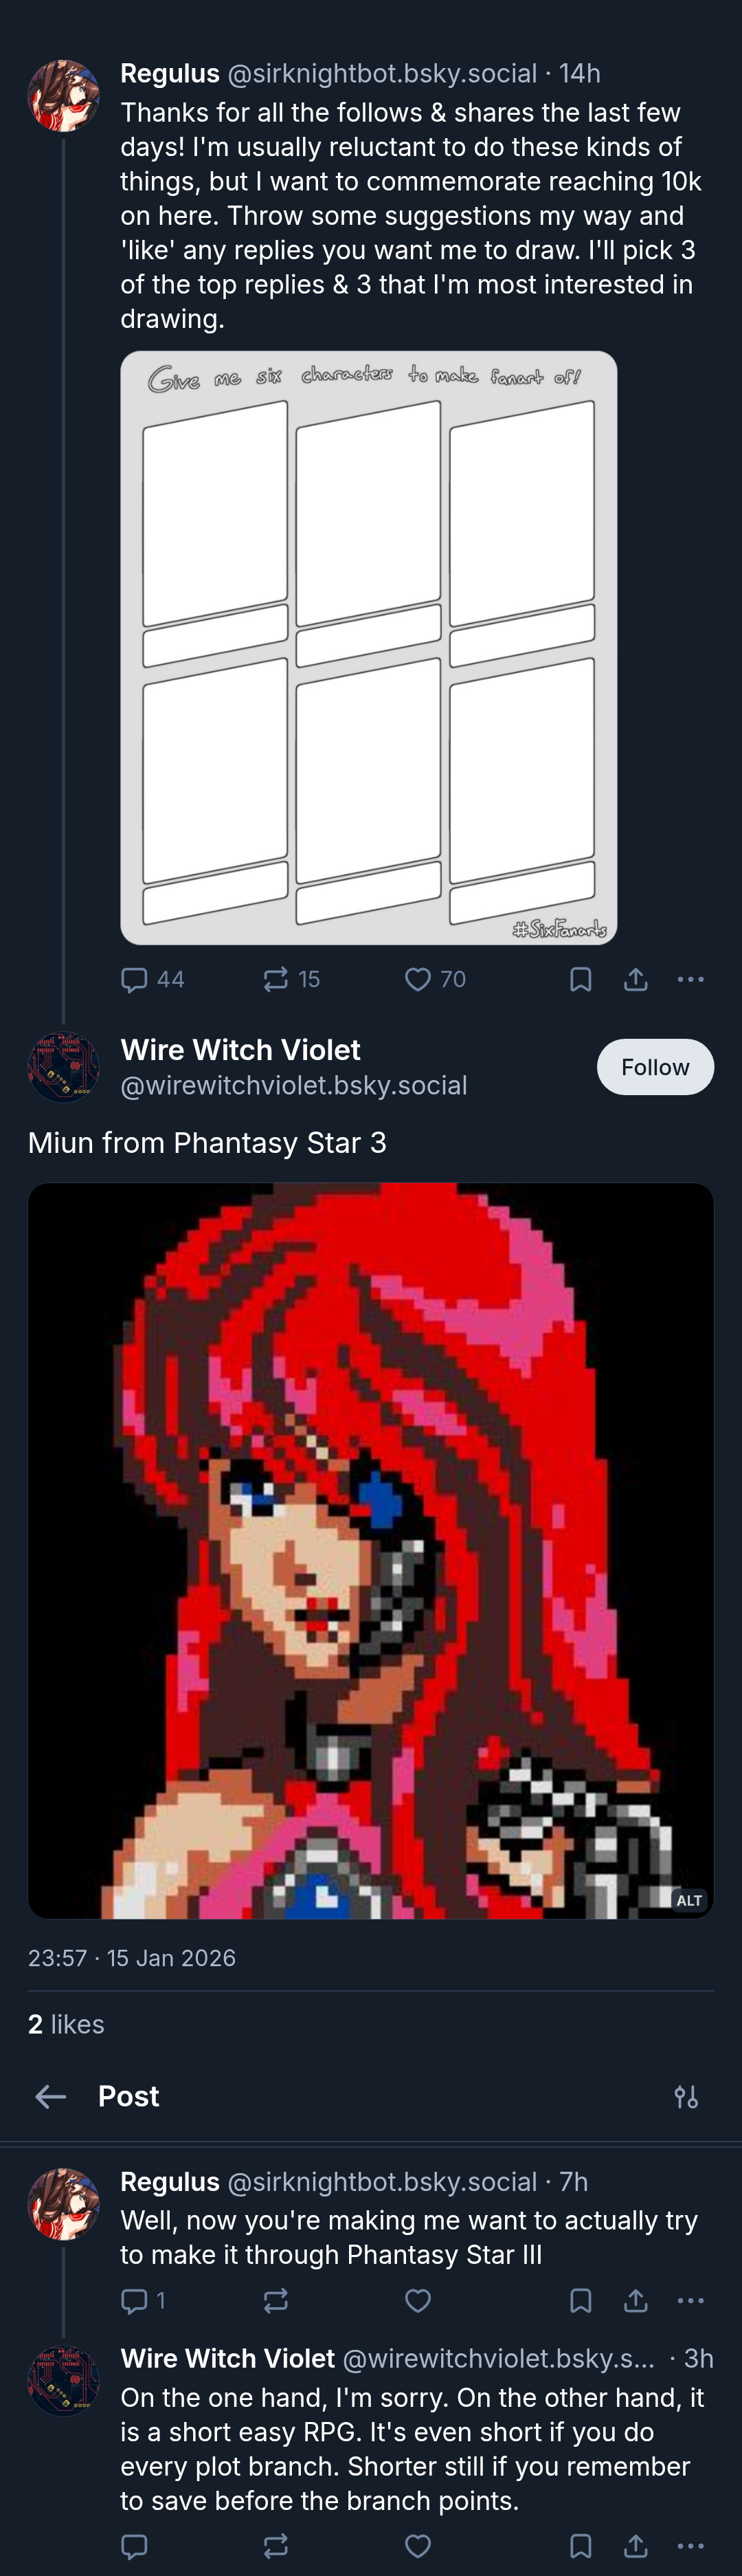Share the Six Fanarts post

click(x=635, y=979)
